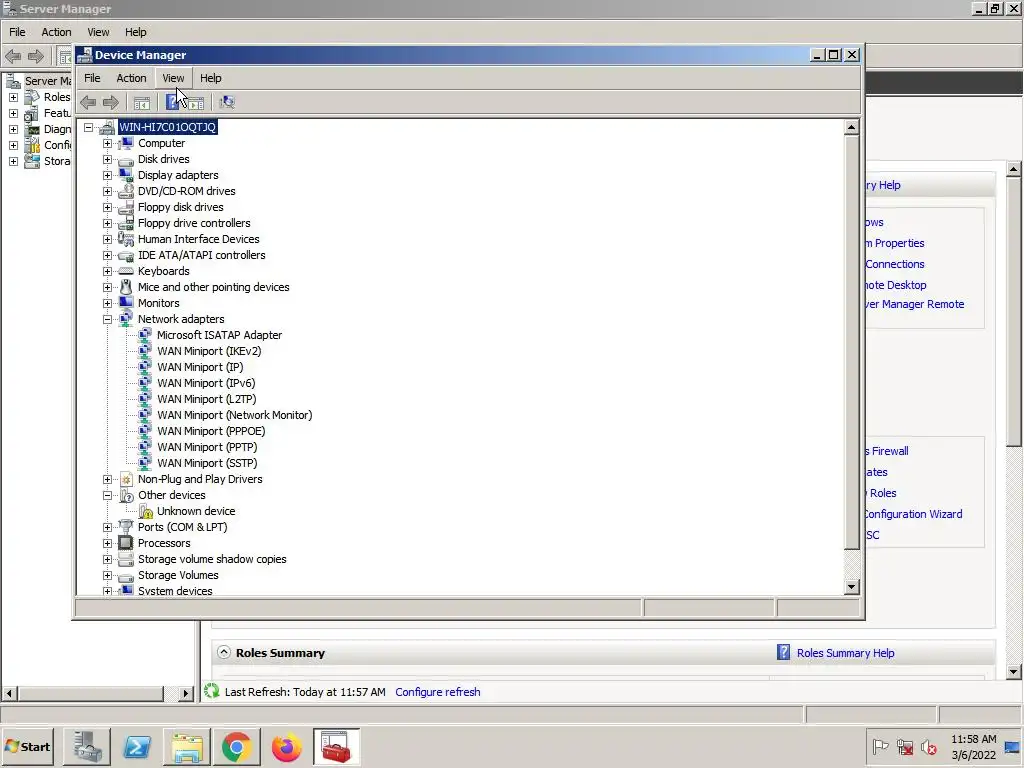
Task: Click the taskbar clock showing 11:58 AM
Action: [973, 747]
